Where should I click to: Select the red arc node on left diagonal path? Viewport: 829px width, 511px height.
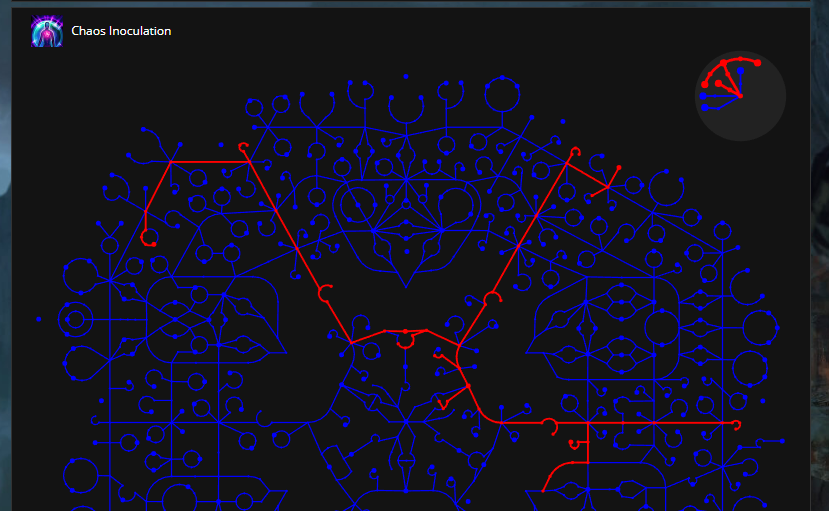[325, 293]
